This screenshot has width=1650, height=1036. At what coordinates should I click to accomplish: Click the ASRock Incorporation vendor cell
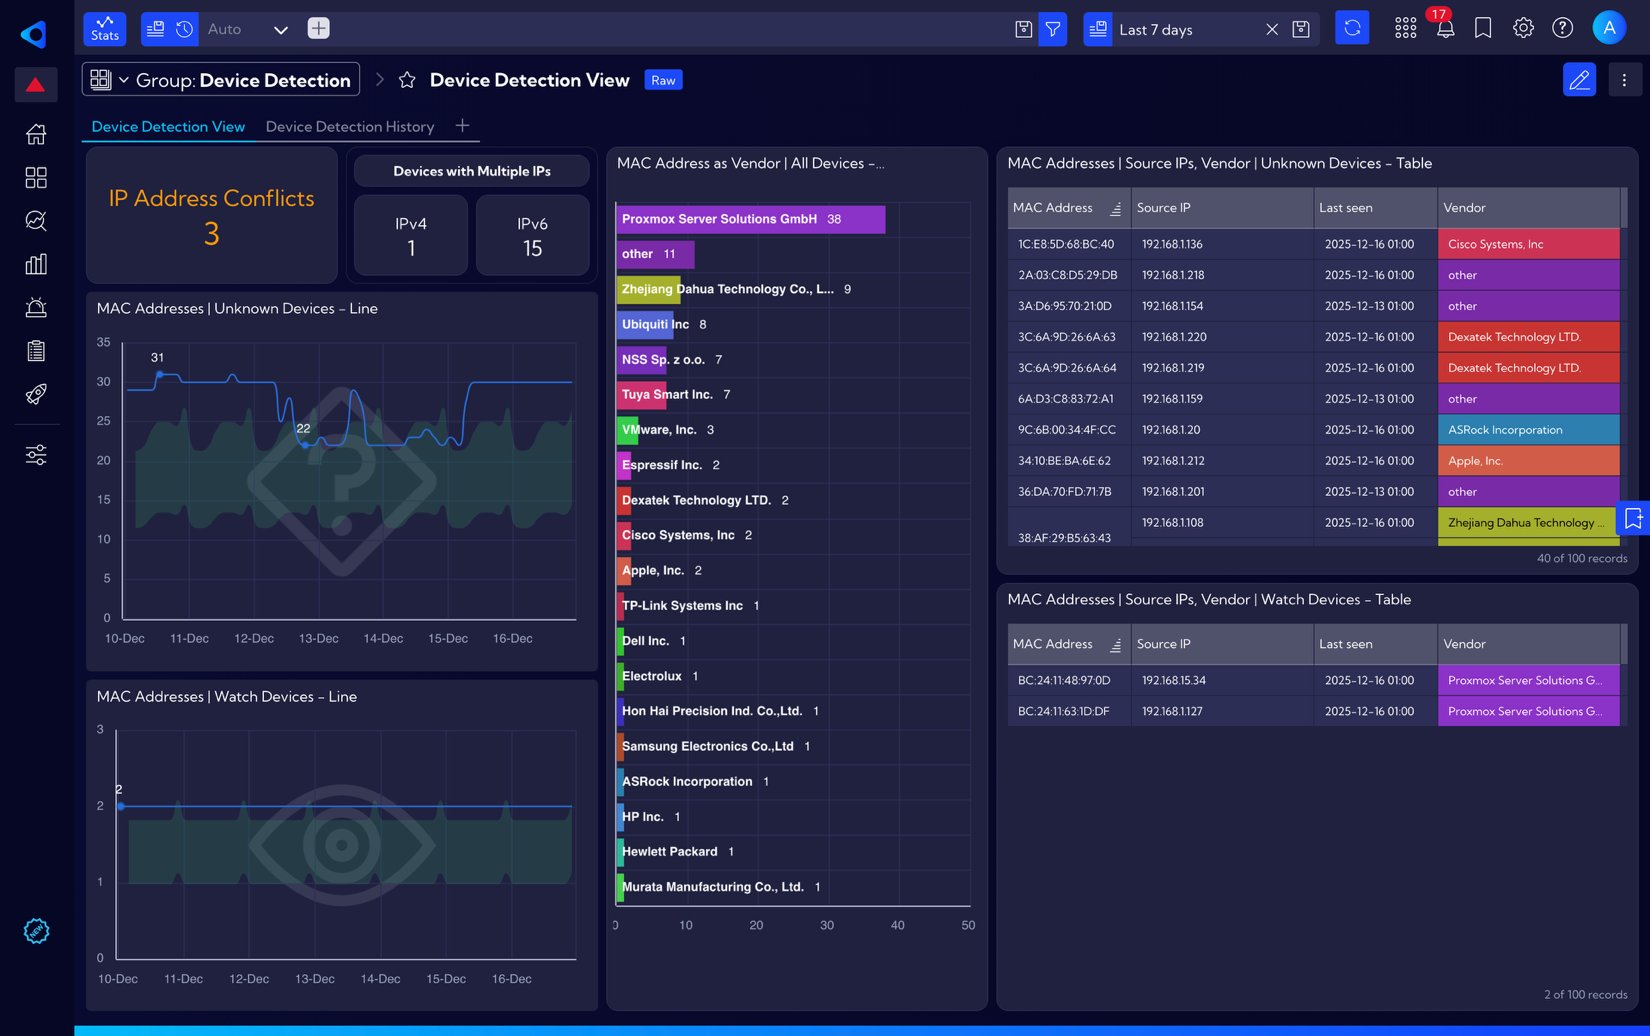pyautogui.click(x=1528, y=430)
